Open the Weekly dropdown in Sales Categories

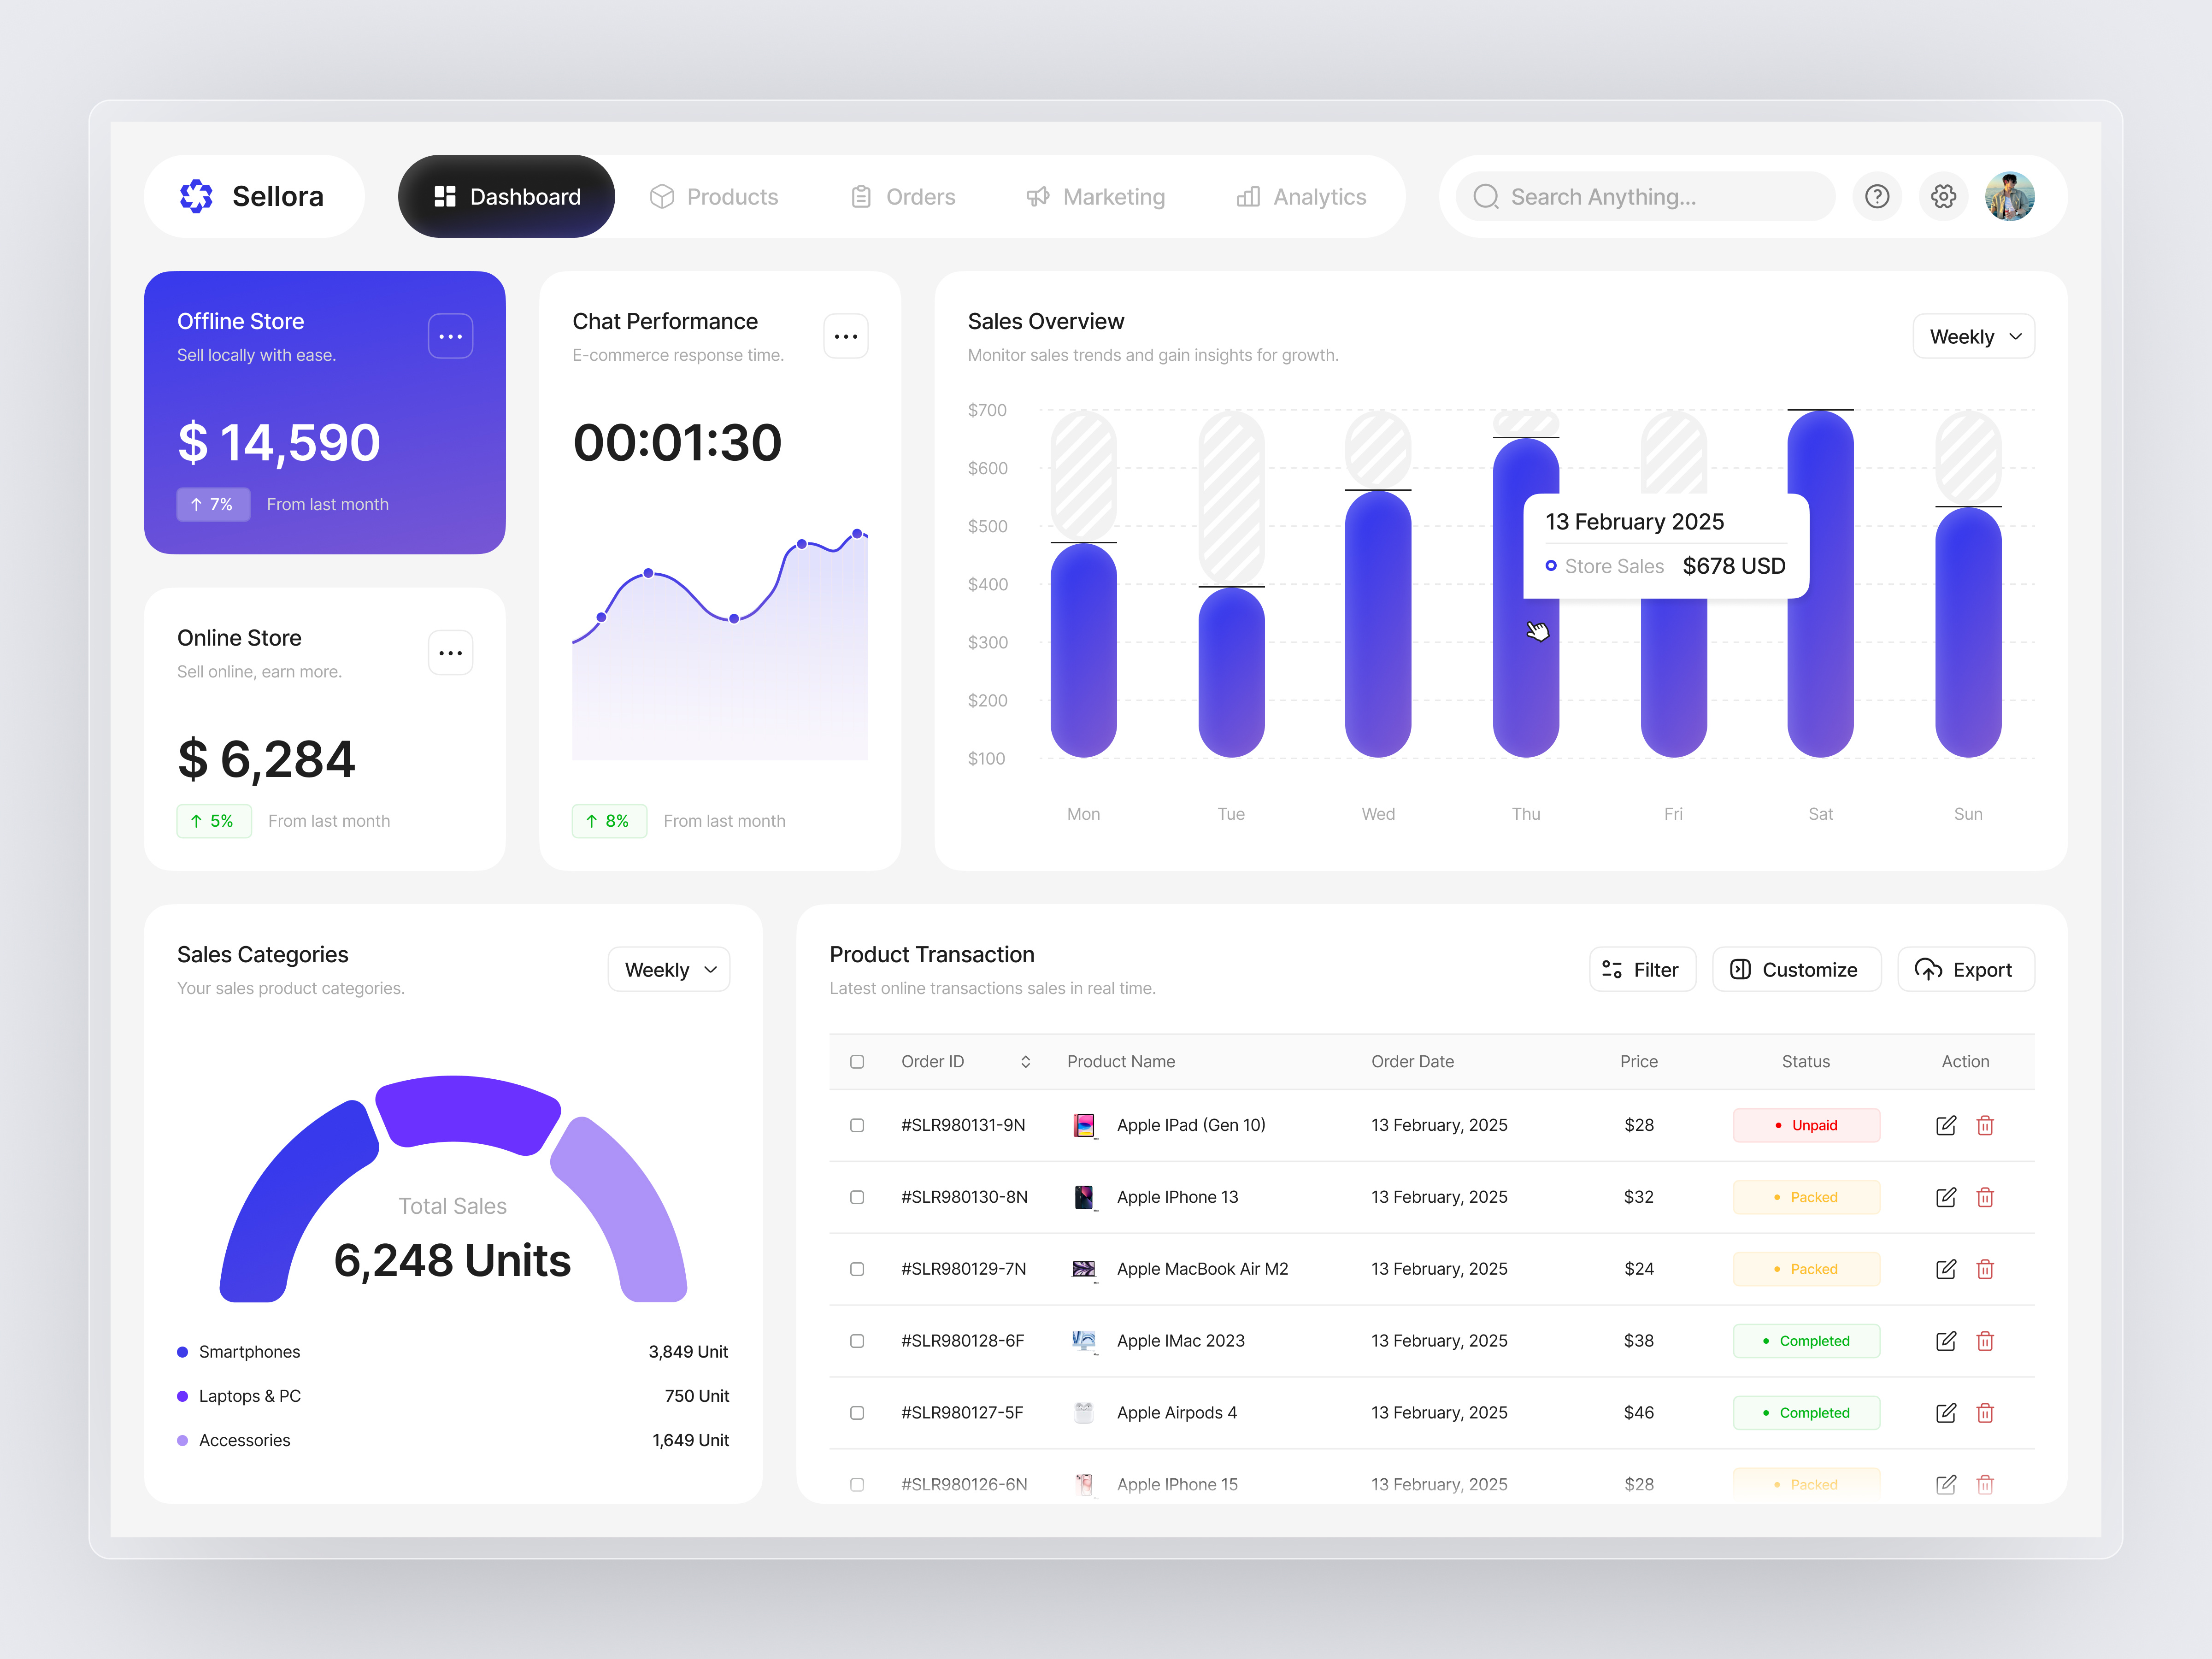point(668,969)
